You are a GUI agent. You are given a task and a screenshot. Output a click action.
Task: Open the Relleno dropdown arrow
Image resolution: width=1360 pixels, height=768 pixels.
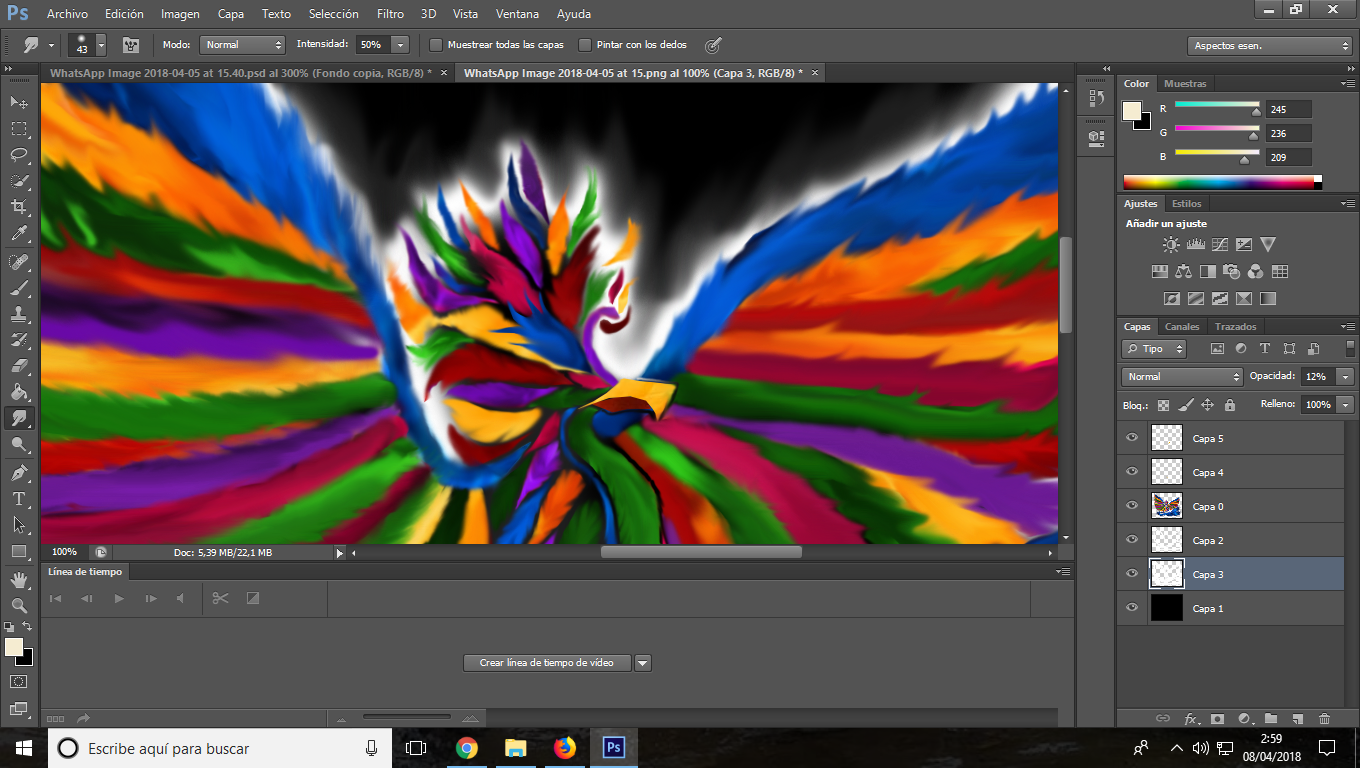(x=1346, y=405)
